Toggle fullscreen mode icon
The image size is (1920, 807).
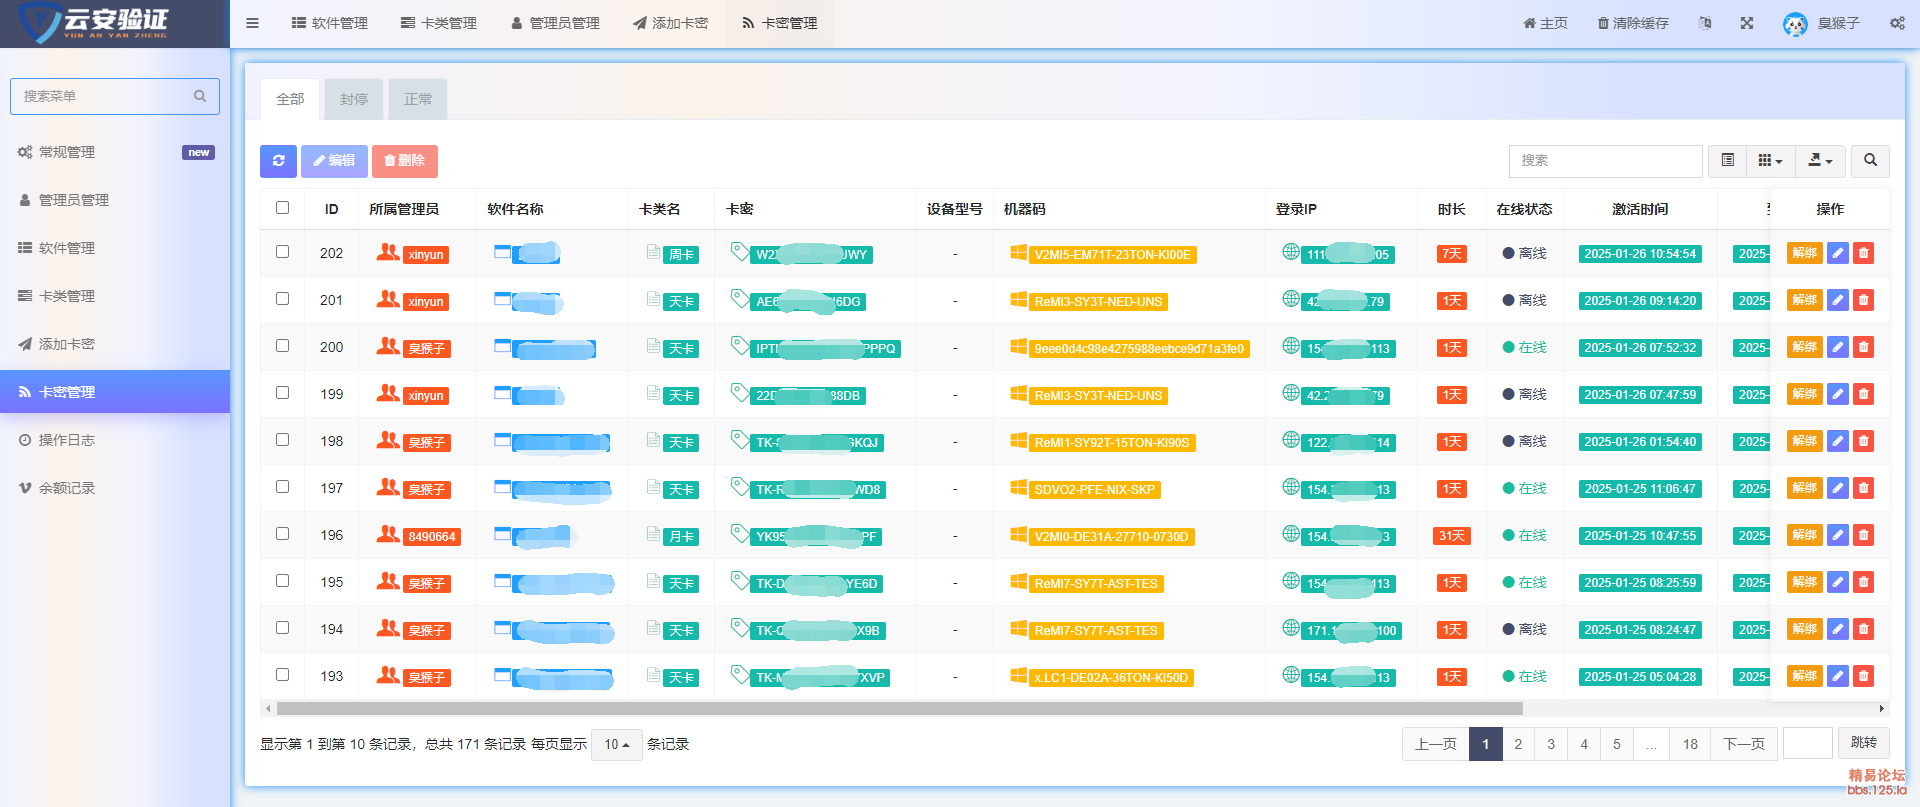point(1747,23)
